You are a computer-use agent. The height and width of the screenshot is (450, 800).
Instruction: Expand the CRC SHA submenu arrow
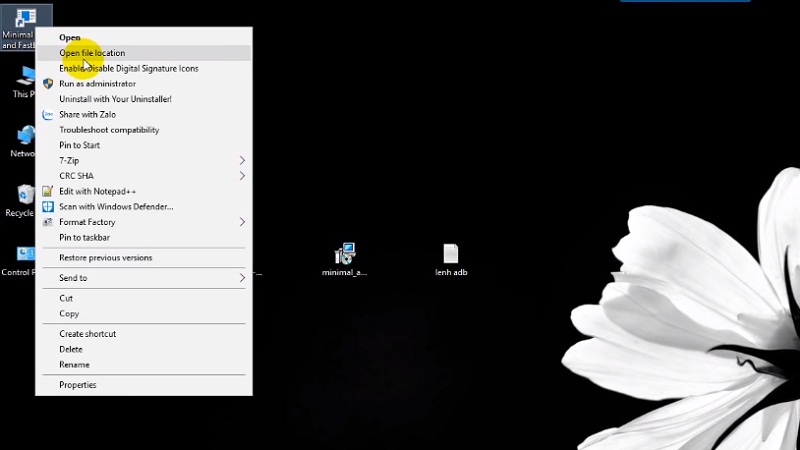click(x=242, y=176)
